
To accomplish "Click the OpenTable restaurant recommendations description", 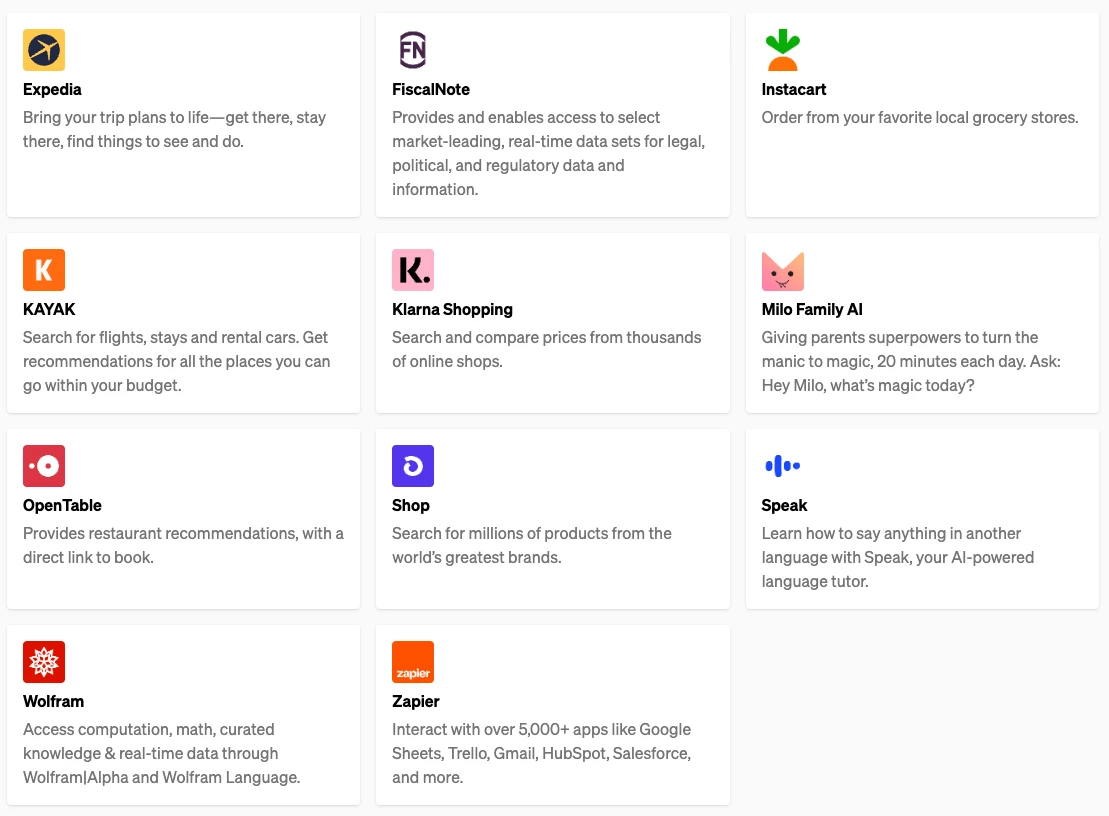I will (183, 545).
